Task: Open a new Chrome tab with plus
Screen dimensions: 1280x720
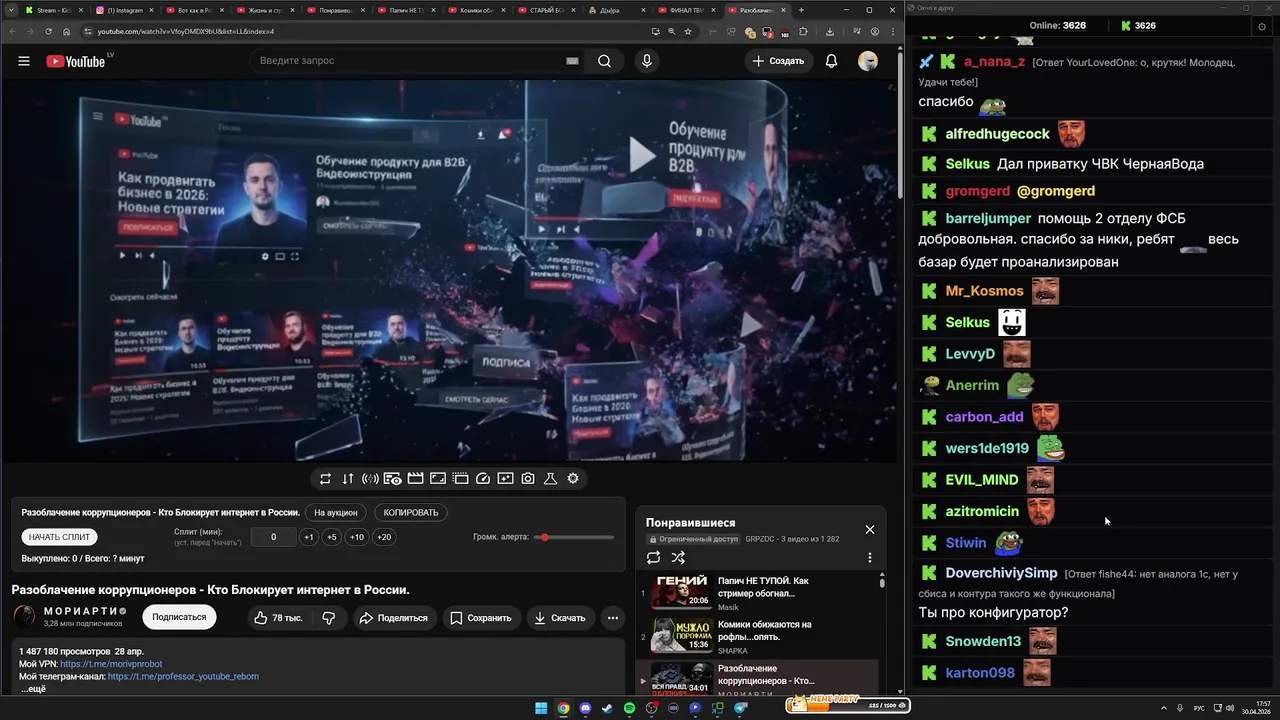Action: [x=801, y=10]
